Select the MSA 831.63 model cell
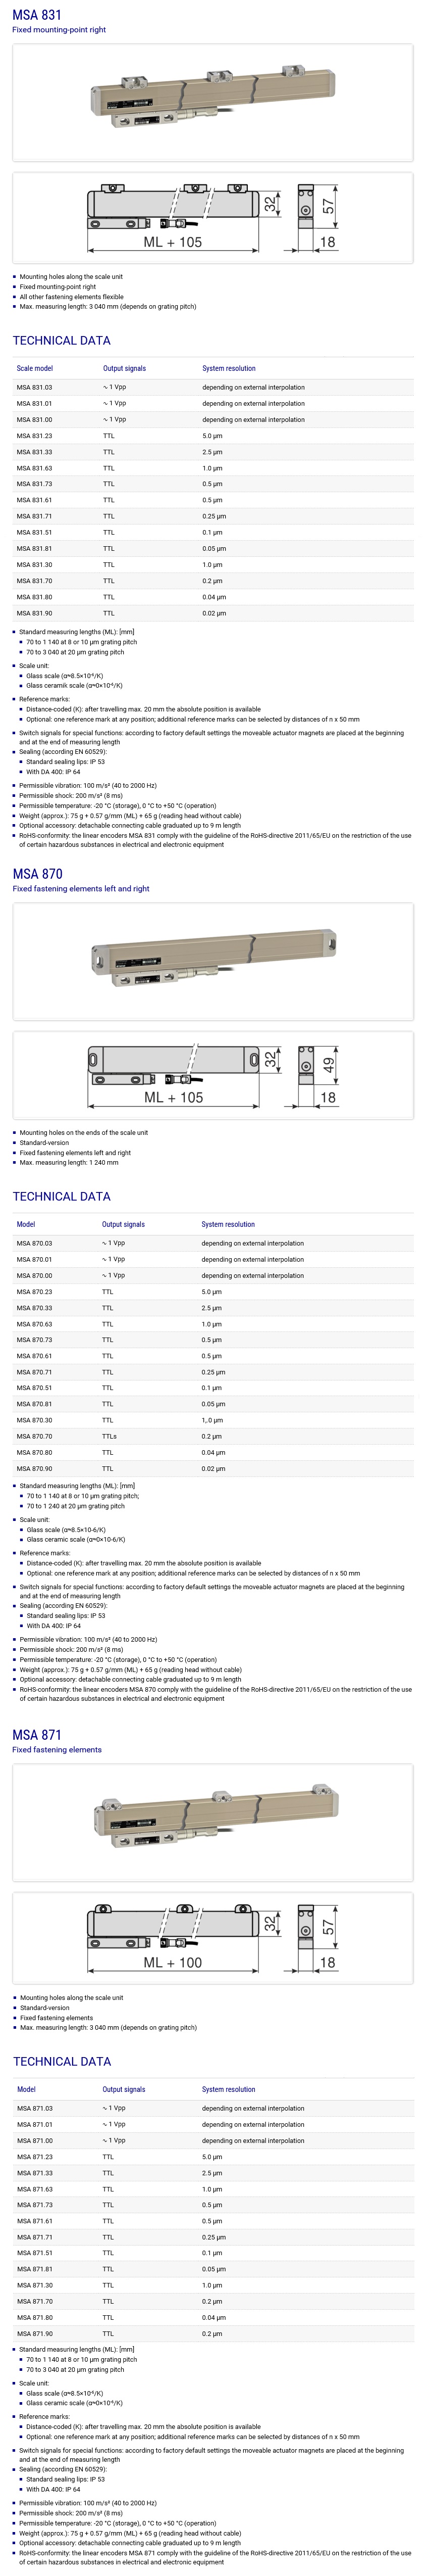Screen dimensions: 428x2576 pyautogui.click(x=35, y=468)
